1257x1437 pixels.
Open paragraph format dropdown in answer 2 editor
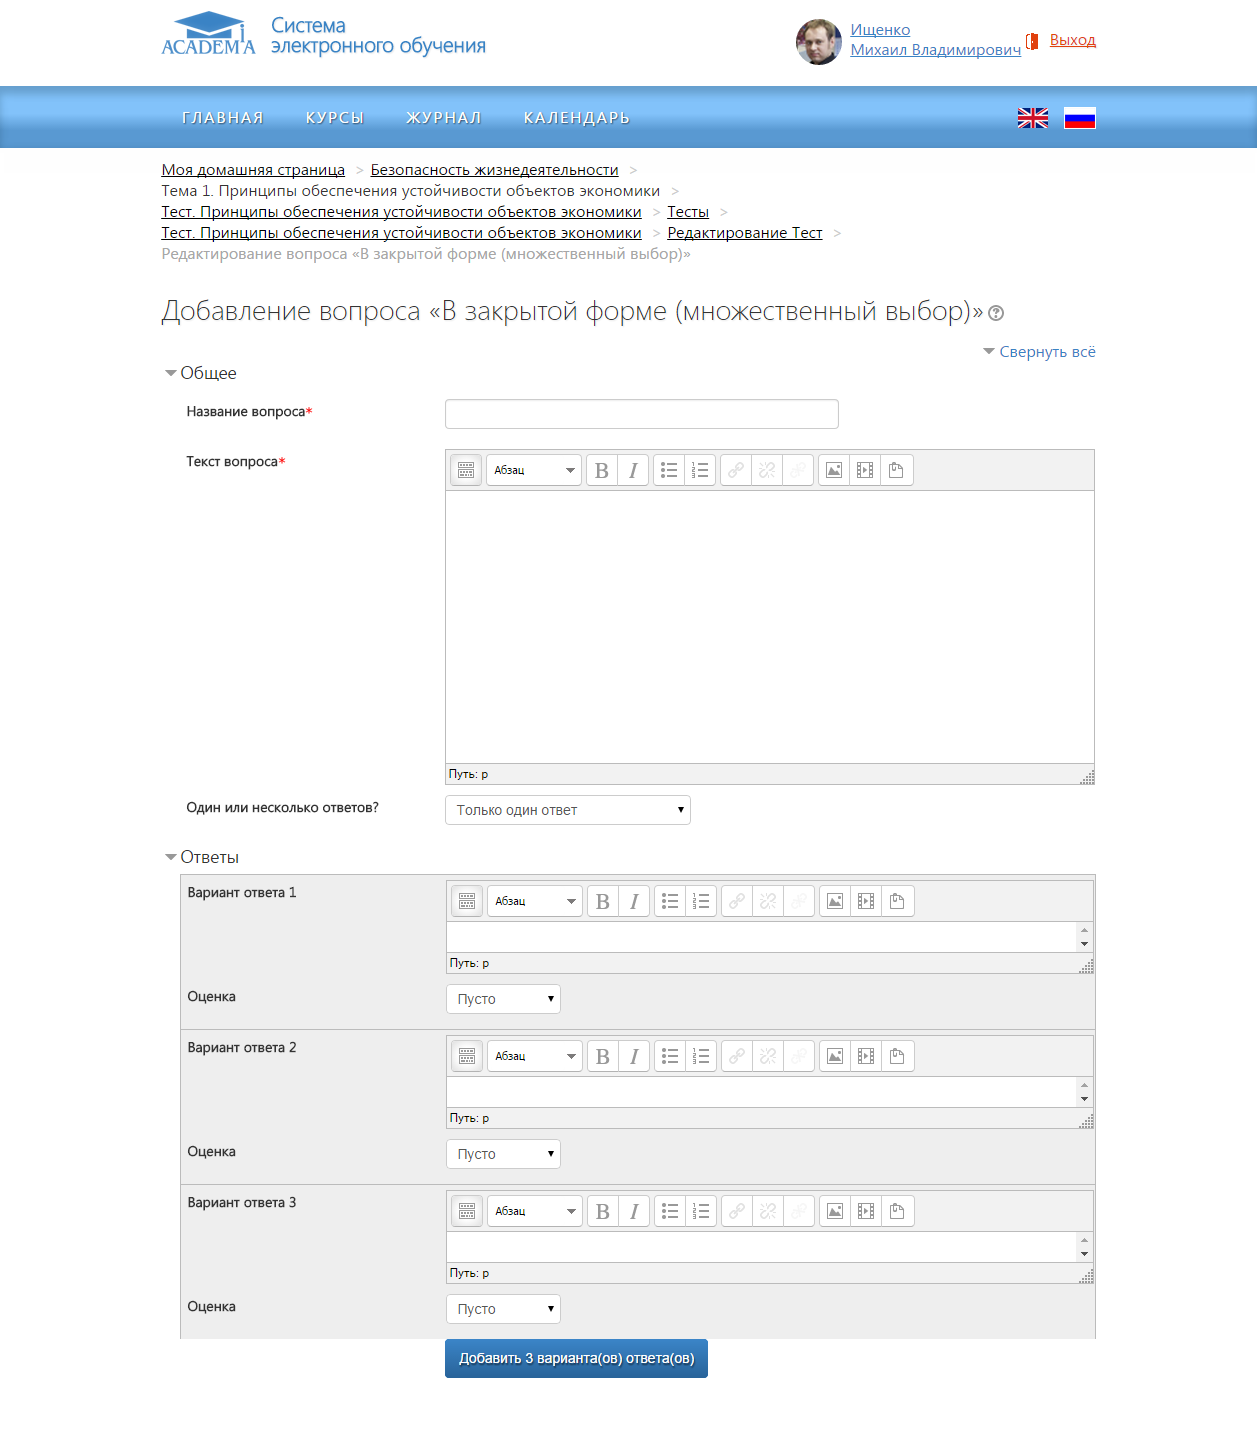[534, 1056]
